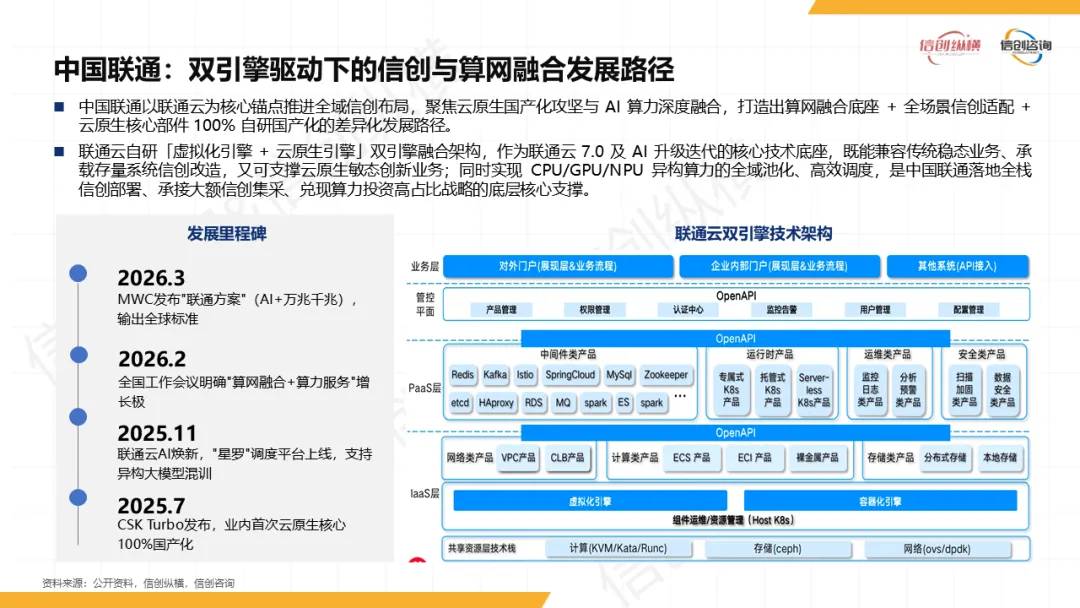1080x608 pixels.
Task: Select the 监控告警 box
Action: [x=782, y=310]
